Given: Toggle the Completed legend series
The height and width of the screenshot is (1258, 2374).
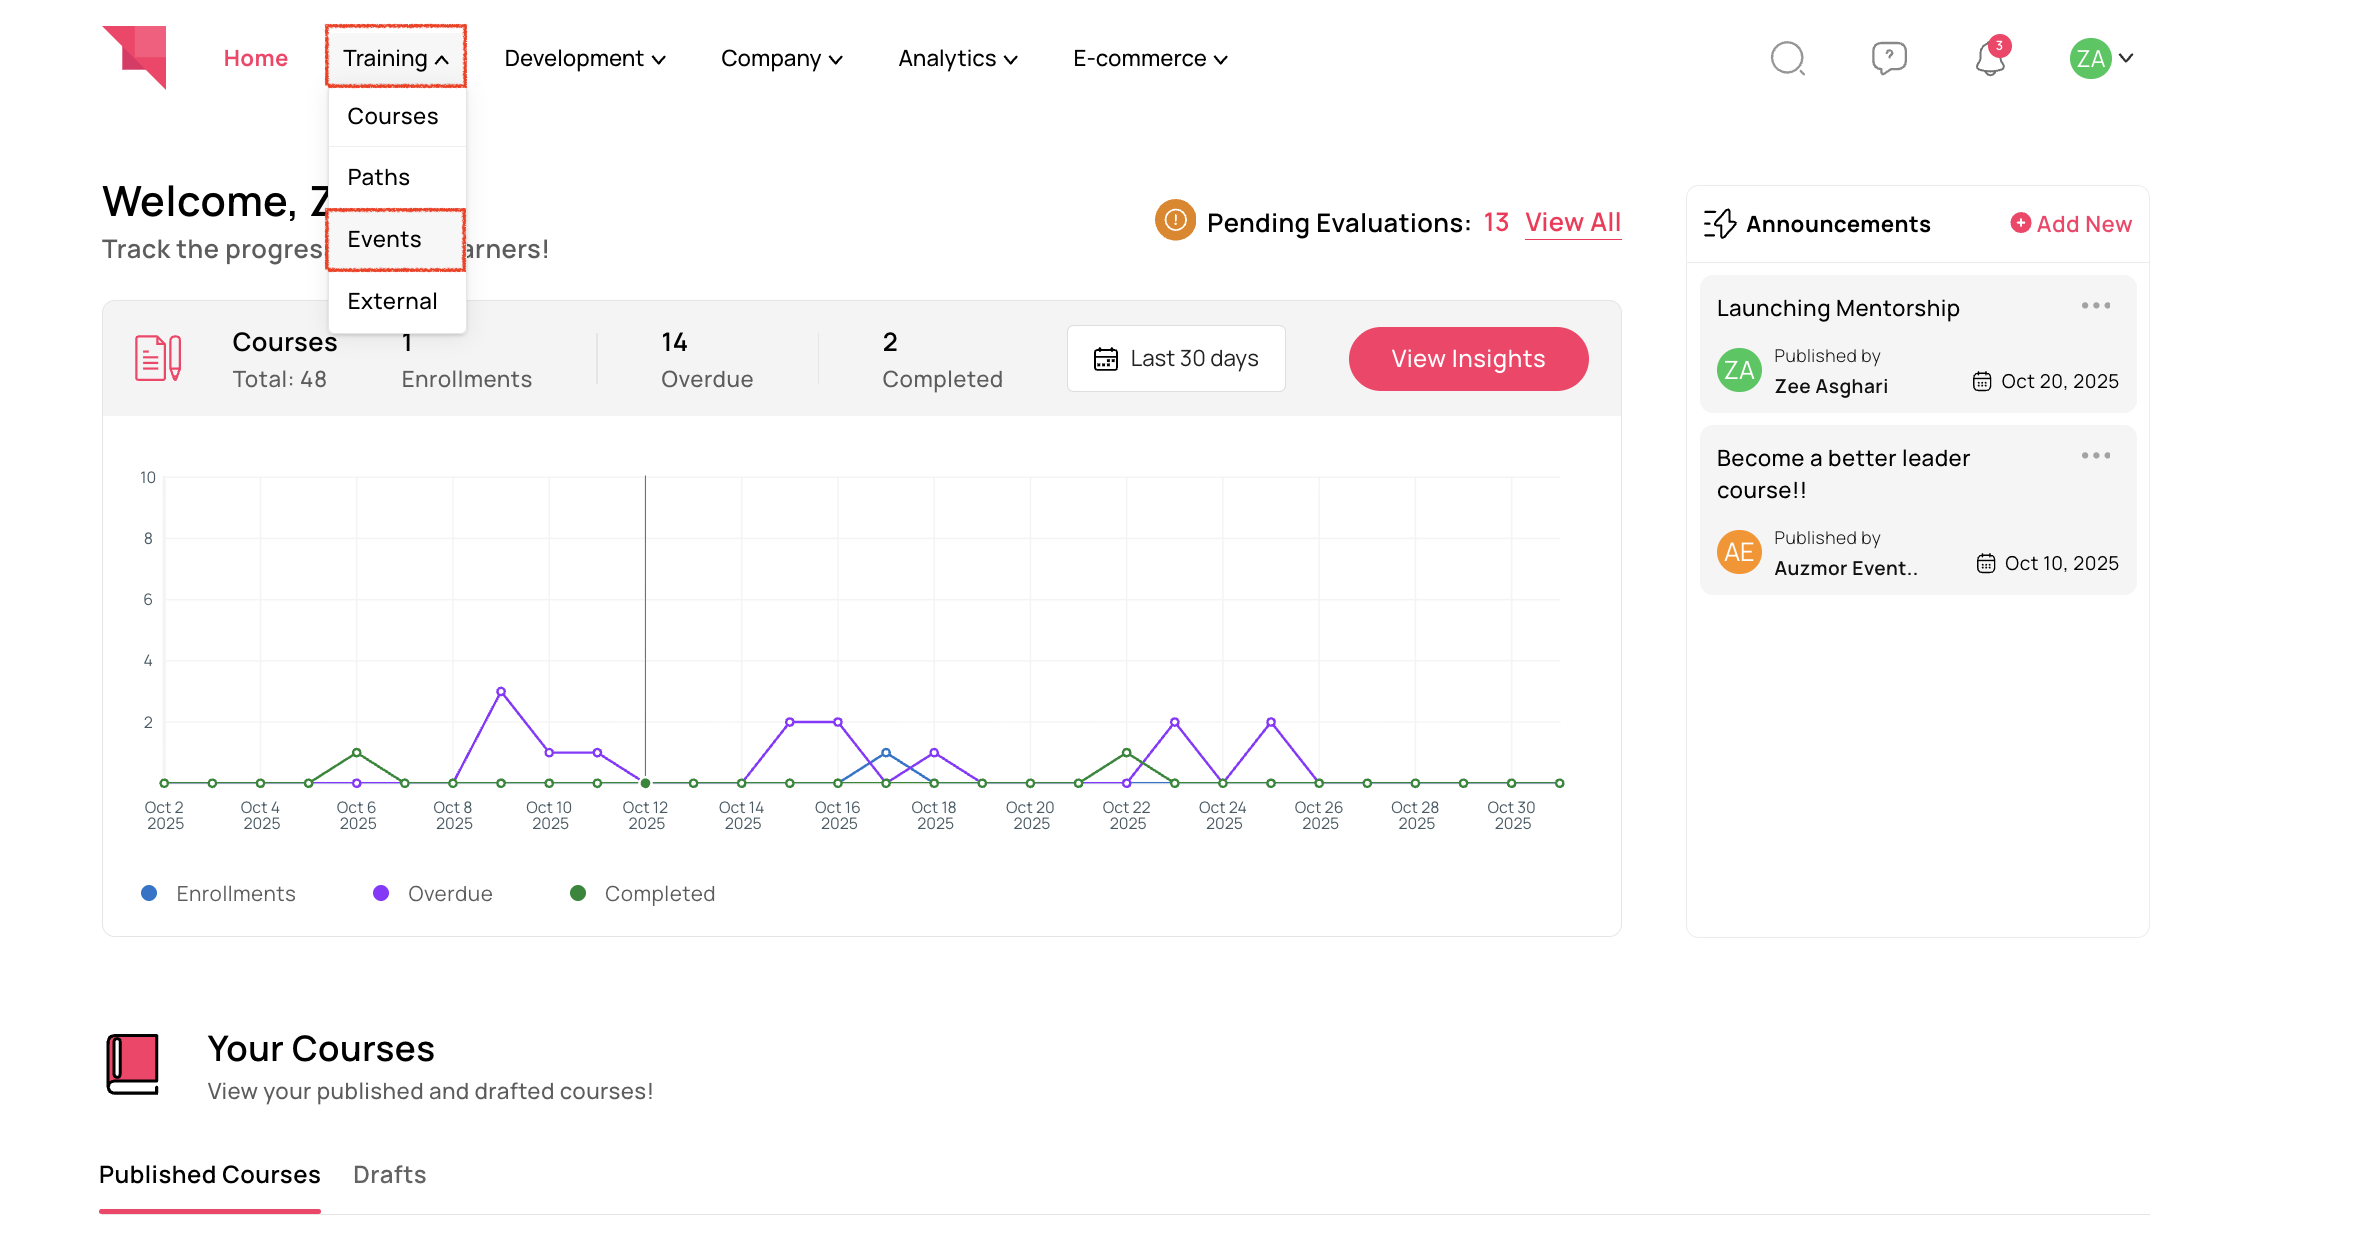Looking at the screenshot, I should pos(643,894).
